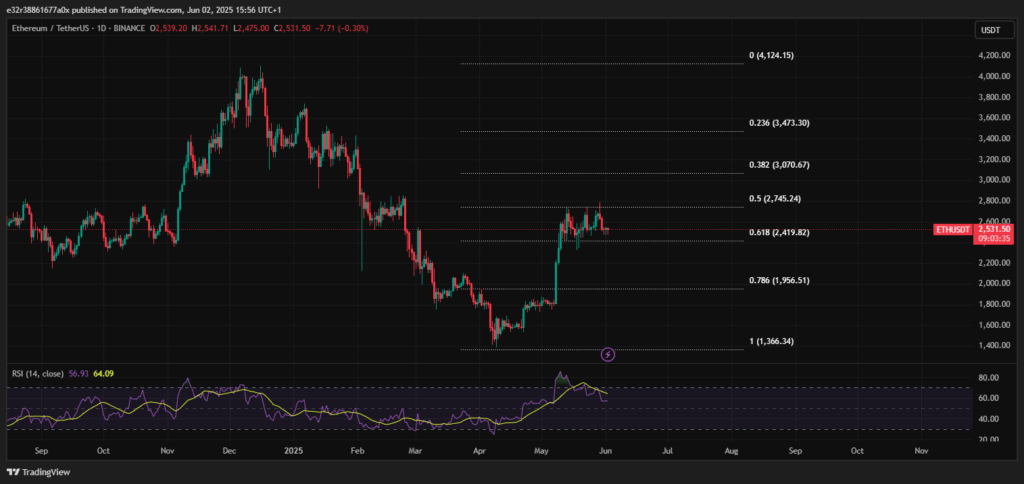Click the low value L2,475.00
This screenshot has width=1024, height=484.
[253, 29]
